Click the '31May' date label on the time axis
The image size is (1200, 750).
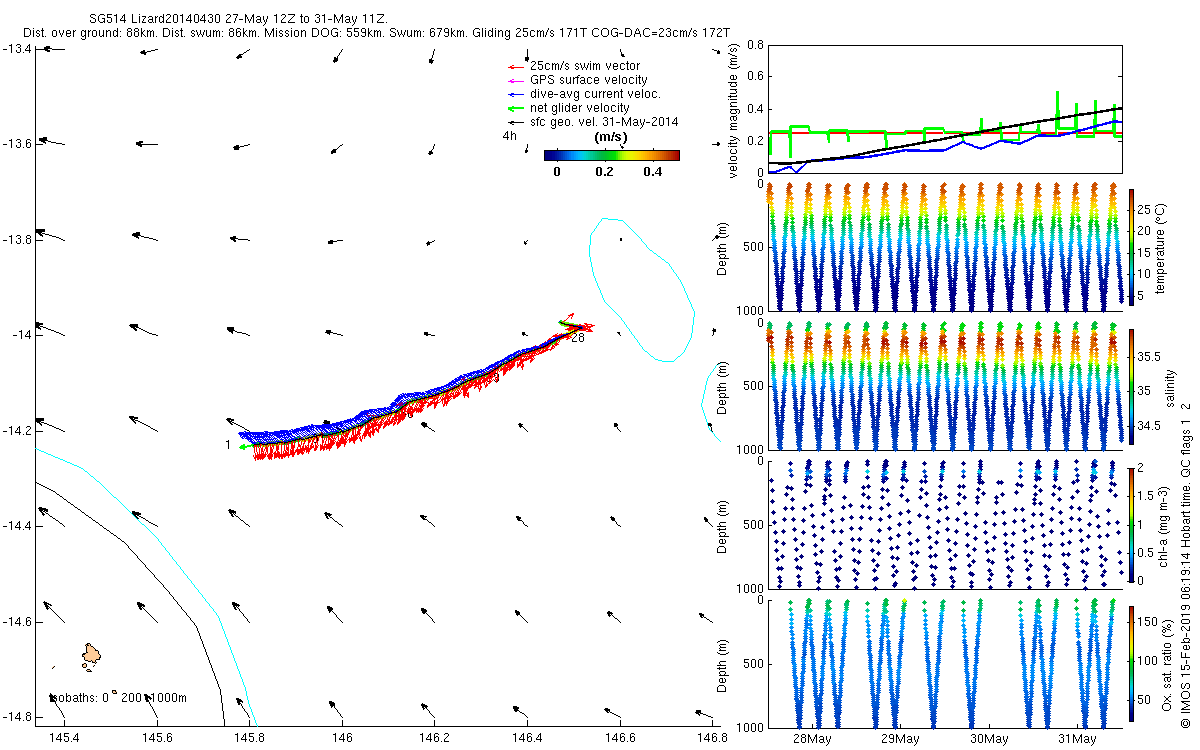pos(1077,739)
